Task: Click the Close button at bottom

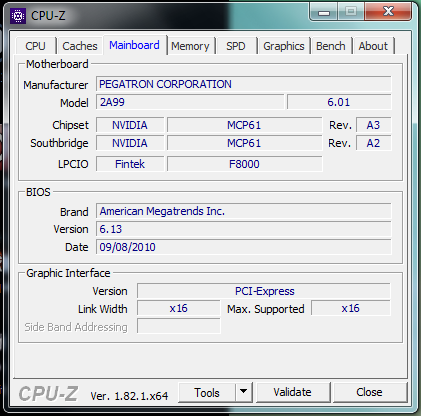Action: tap(369, 392)
